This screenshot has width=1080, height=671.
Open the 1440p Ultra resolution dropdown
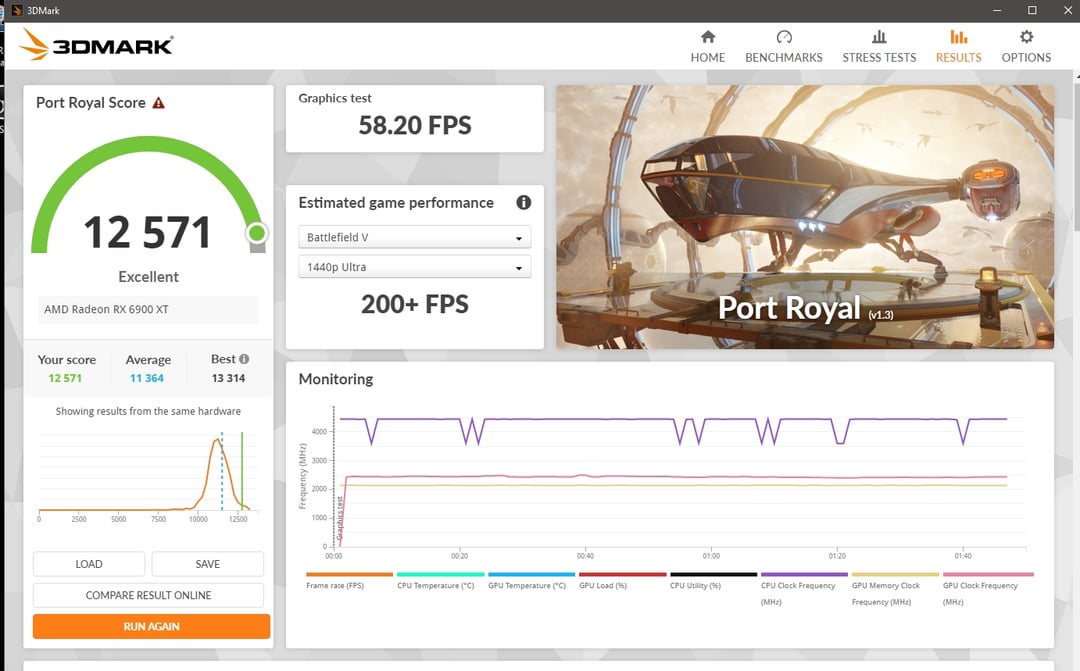click(x=415, y=267)
